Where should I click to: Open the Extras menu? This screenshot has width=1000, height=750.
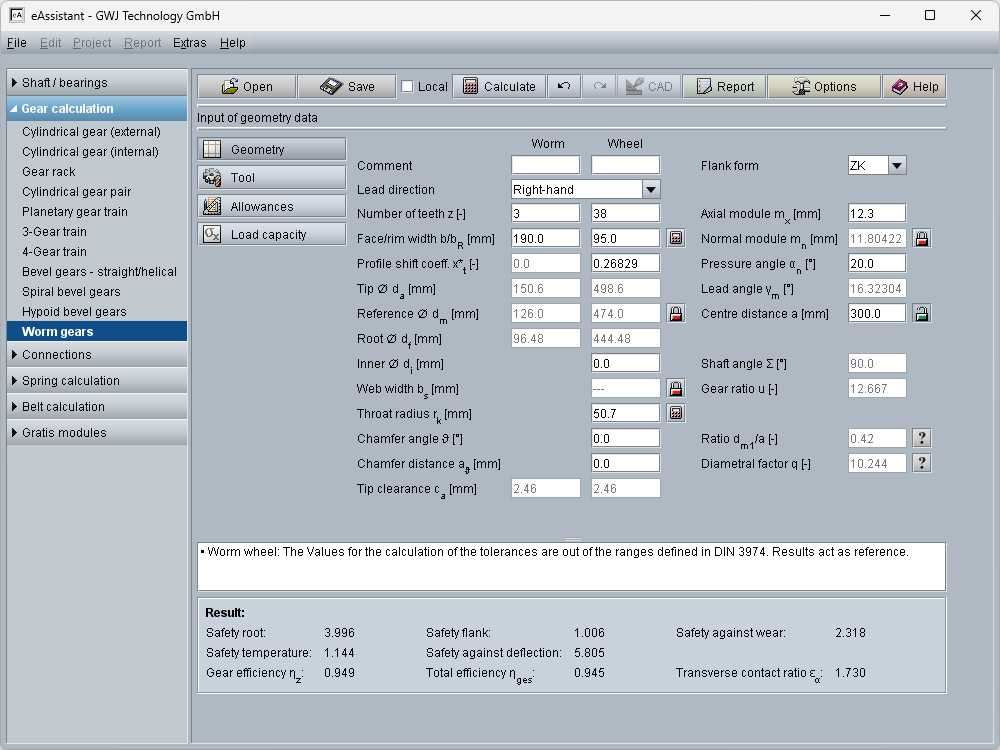[189, 43]
